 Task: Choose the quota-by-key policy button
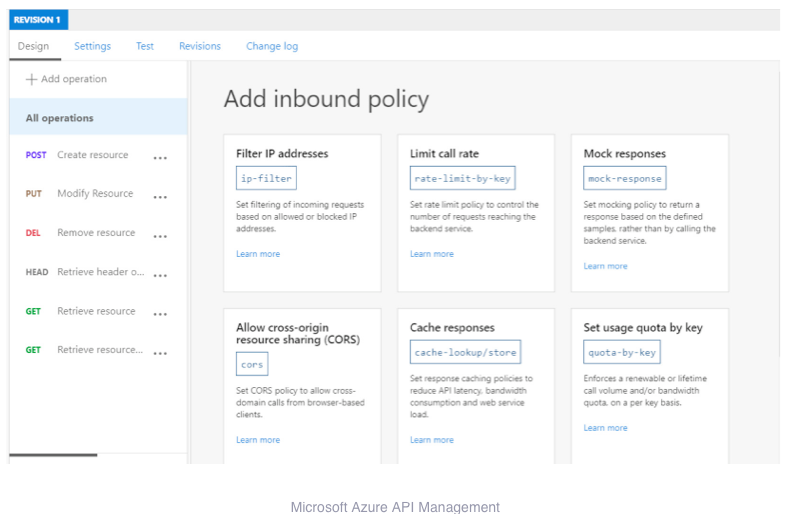(622, 352)
